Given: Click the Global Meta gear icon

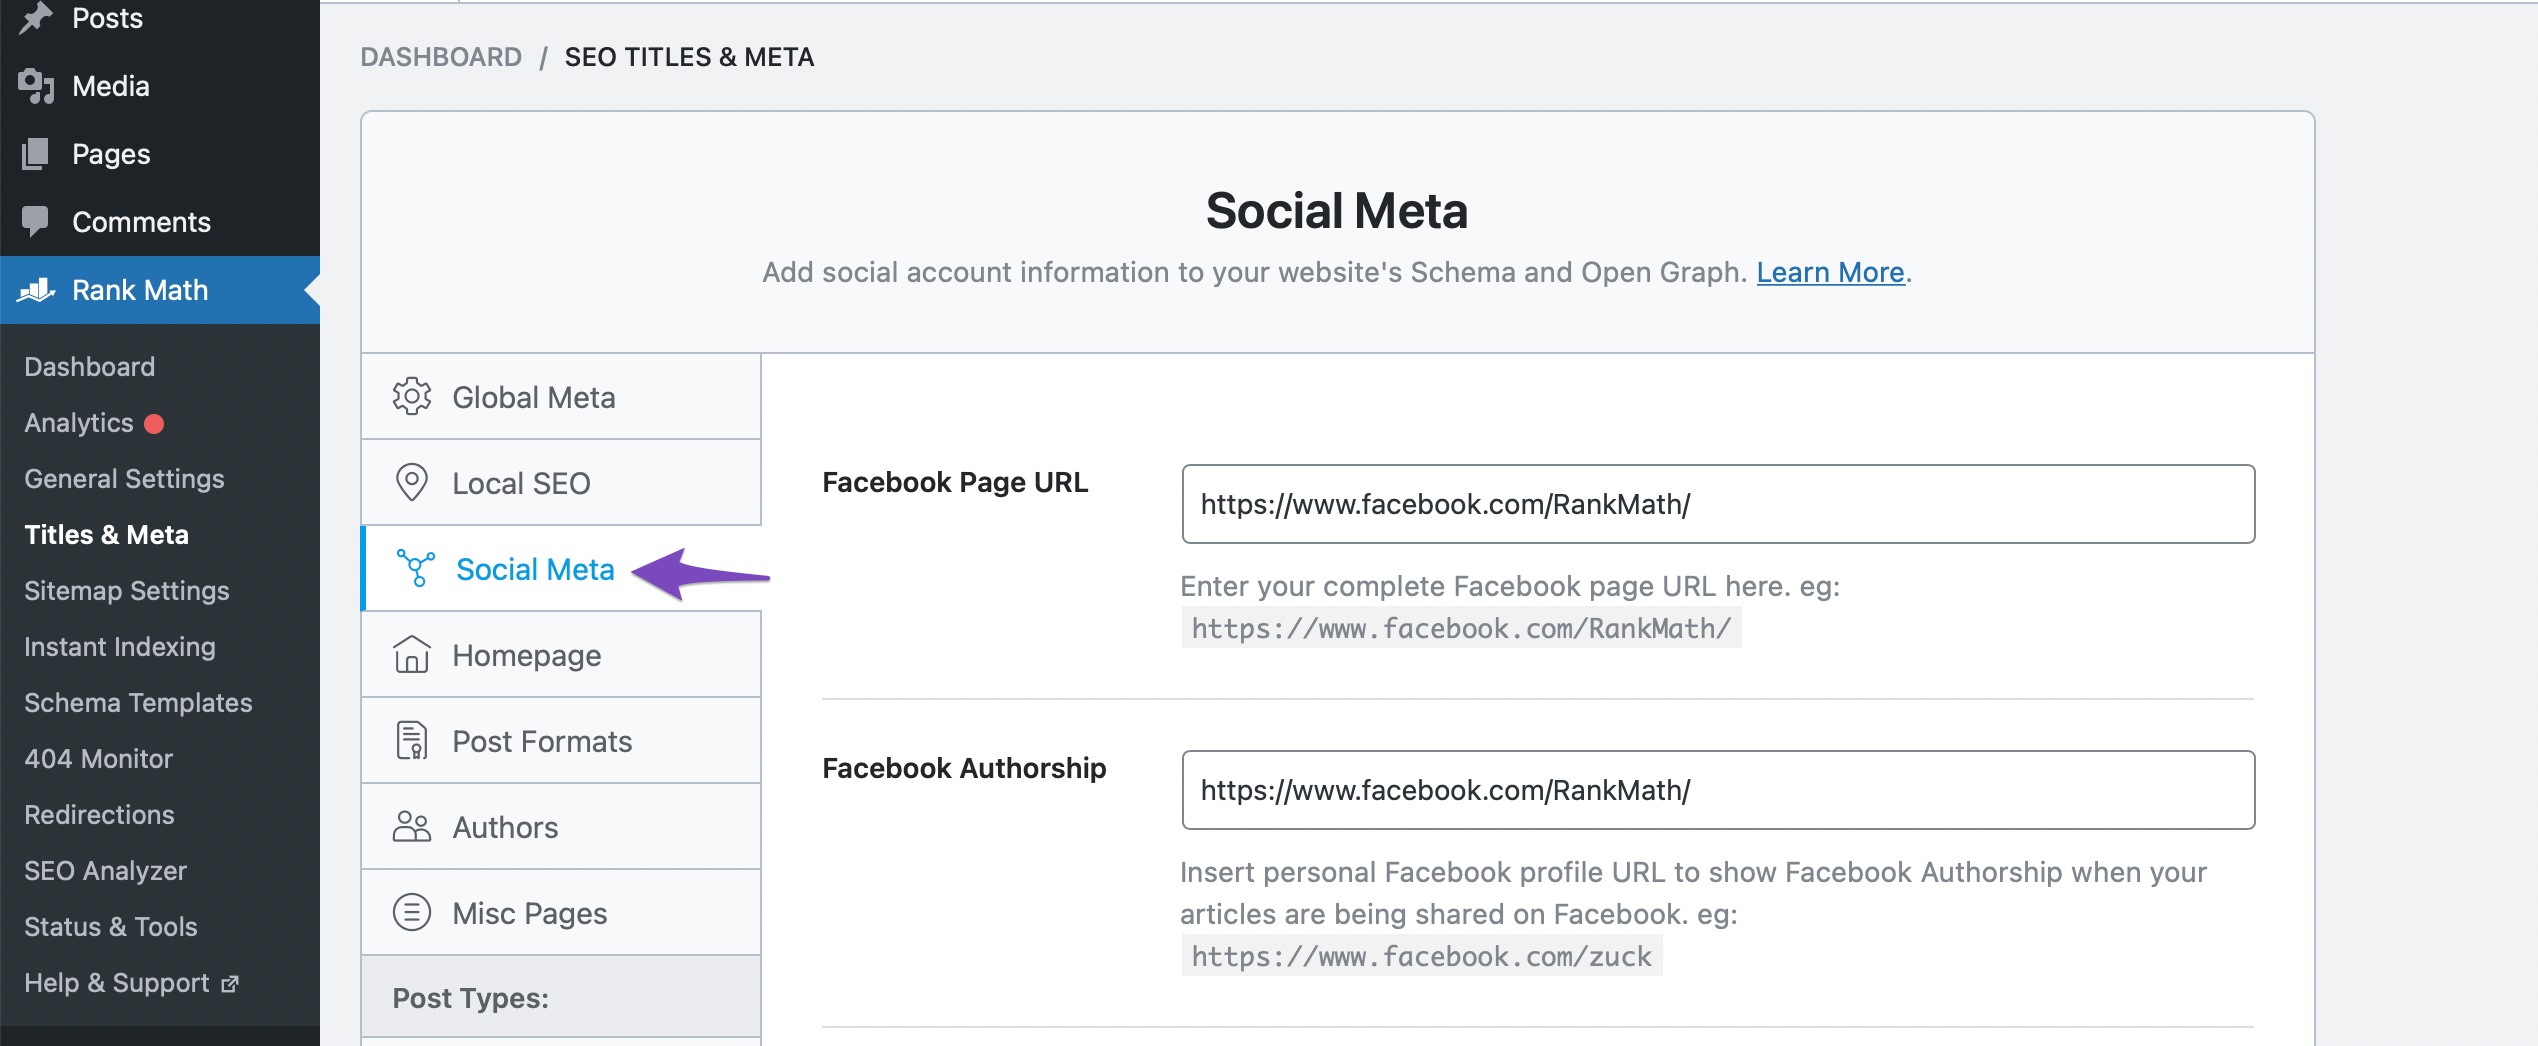Looking at the screenshot, I should [x=412, y=397].
